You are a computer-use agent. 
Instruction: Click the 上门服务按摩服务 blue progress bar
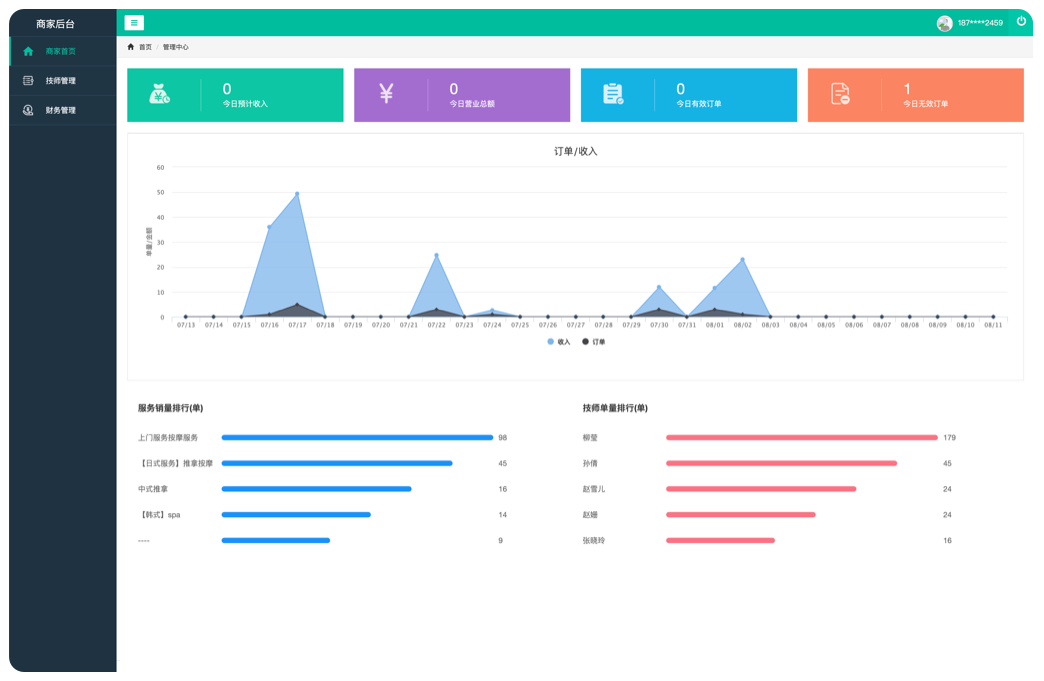pos(357,437)
